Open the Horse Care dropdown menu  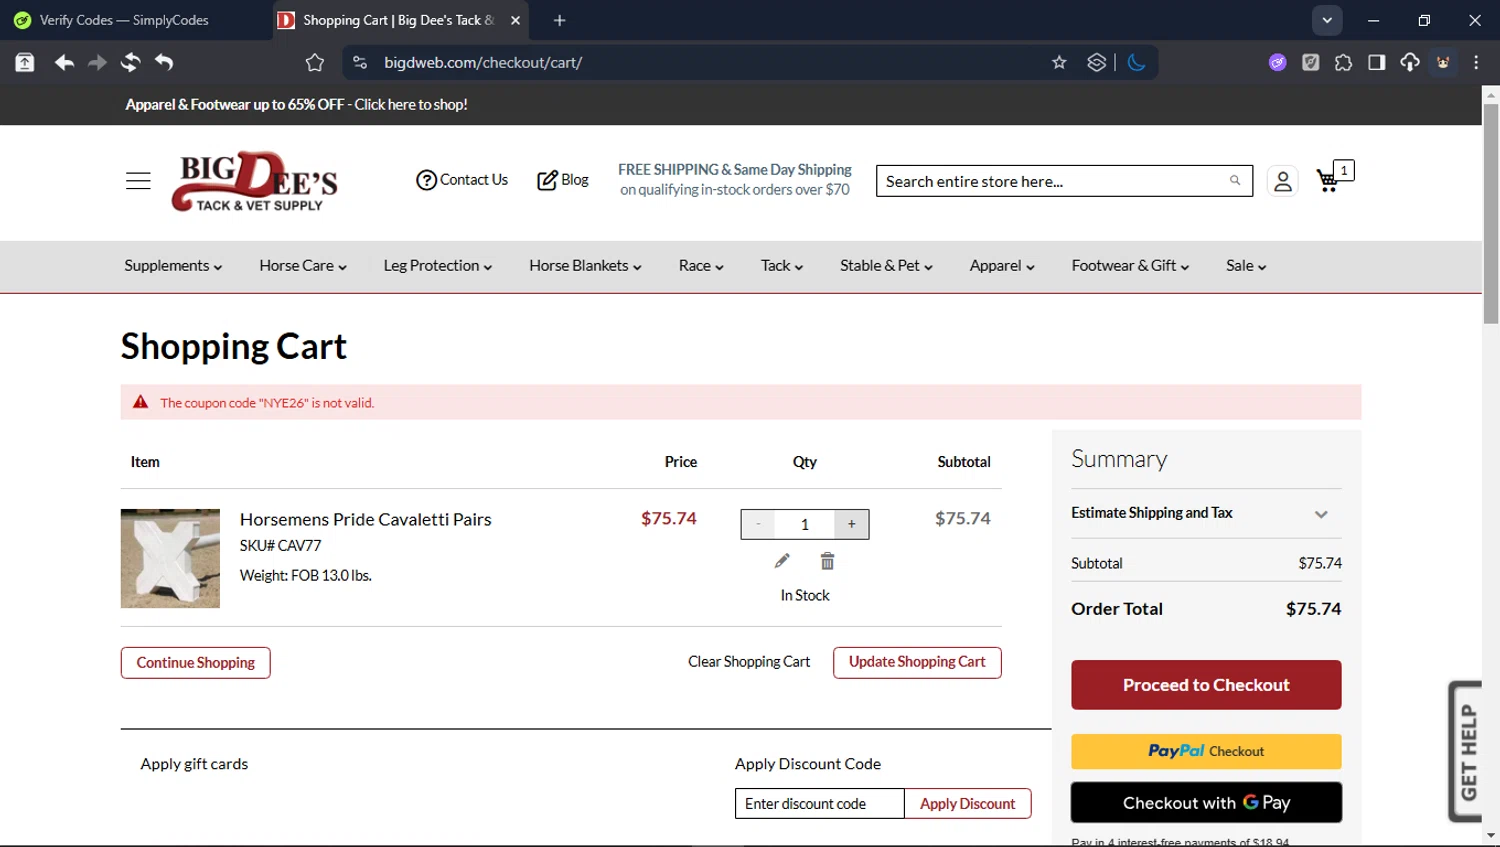pyautogui.click(x=303, y=266)
